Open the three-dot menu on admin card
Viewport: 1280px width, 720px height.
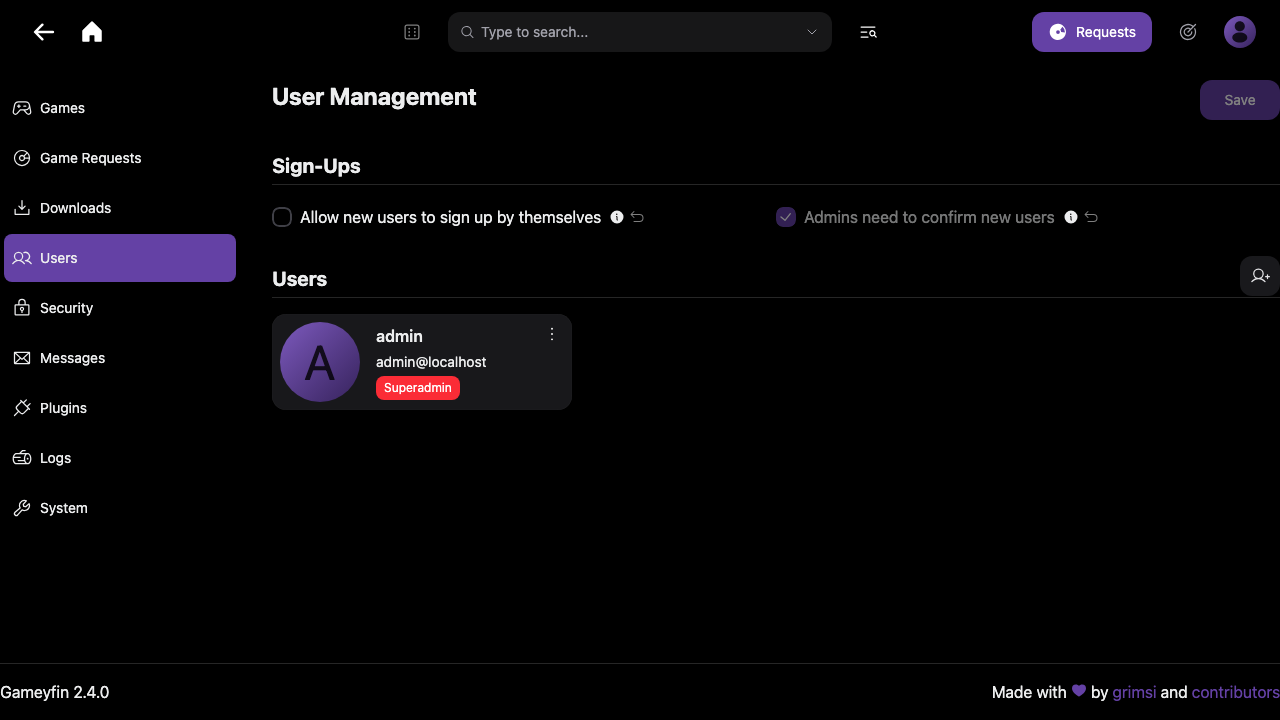point(552,334)
